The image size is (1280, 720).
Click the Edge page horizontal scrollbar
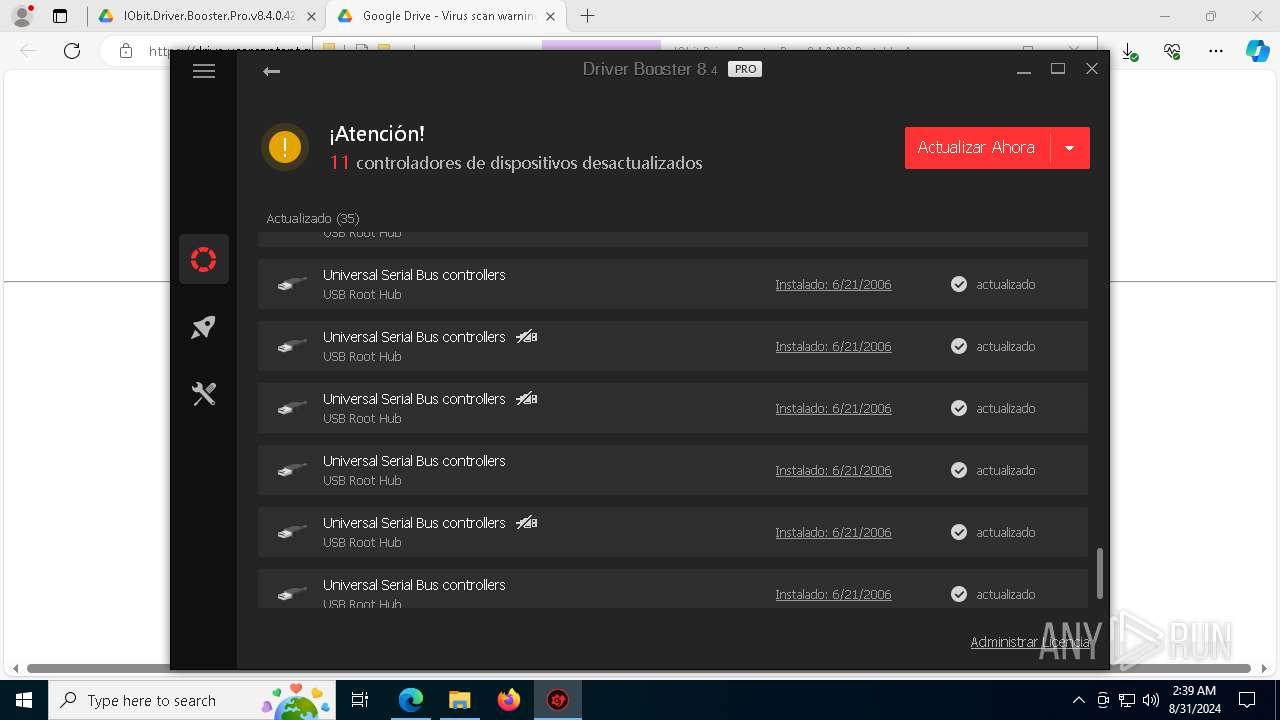pyautogui.click(x=639, y=668)
